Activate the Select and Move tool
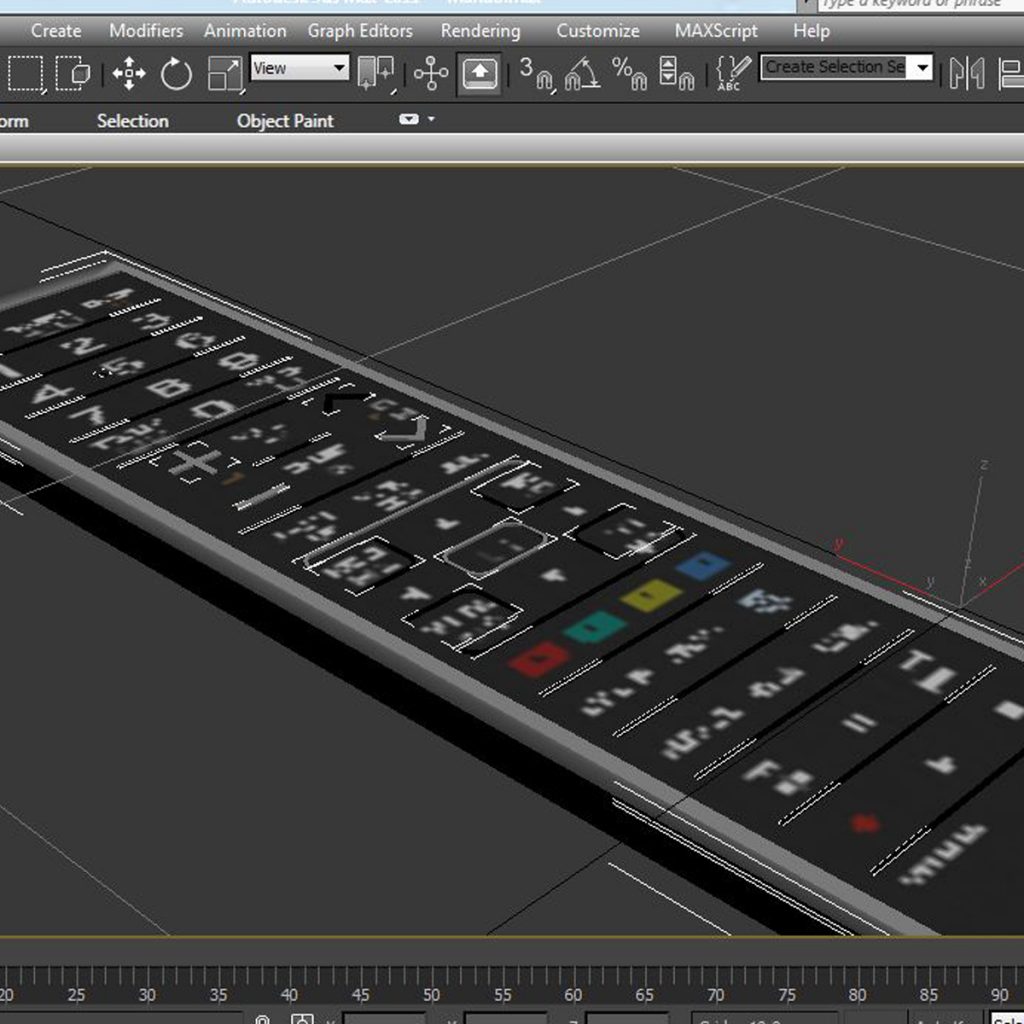This screenshot has height=1024, width=1024. point(129,72)
